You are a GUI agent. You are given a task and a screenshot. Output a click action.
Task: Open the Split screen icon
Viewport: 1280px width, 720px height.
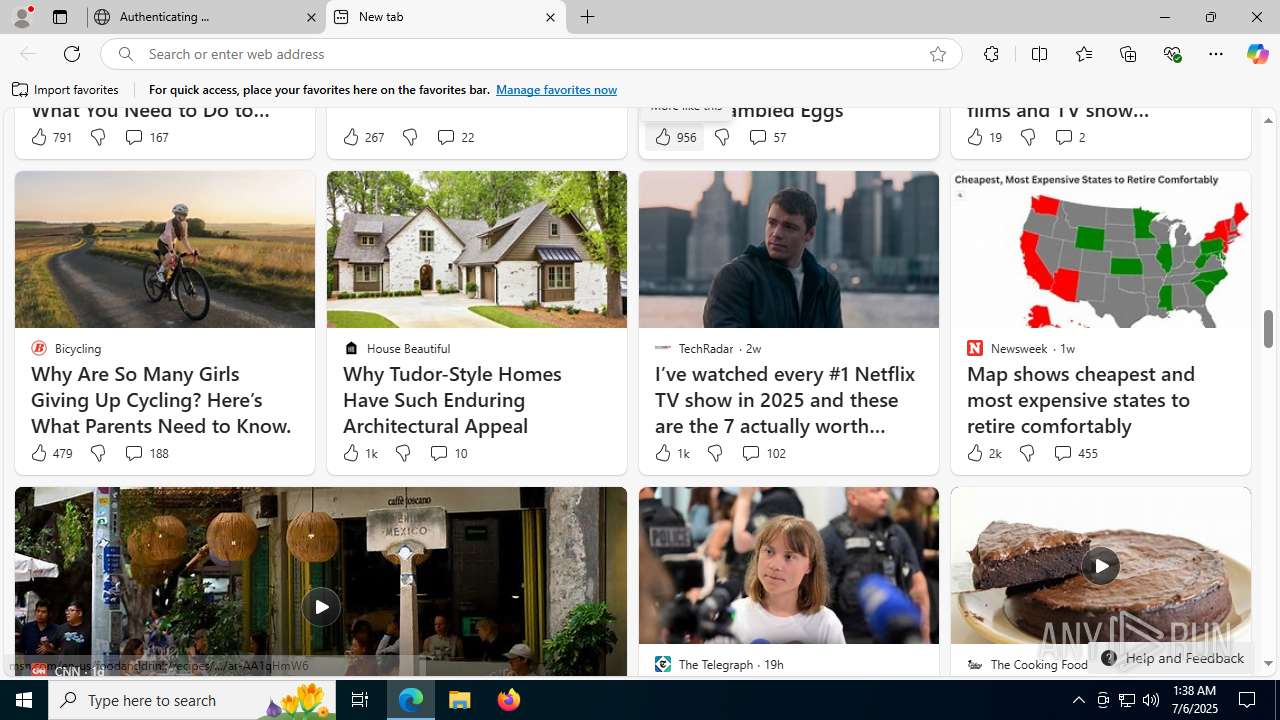pyautogui.click(x=1039, y=54)
